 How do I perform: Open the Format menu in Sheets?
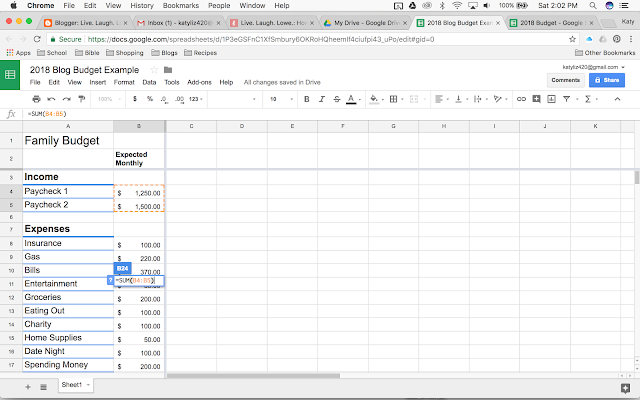pos(124,82)
